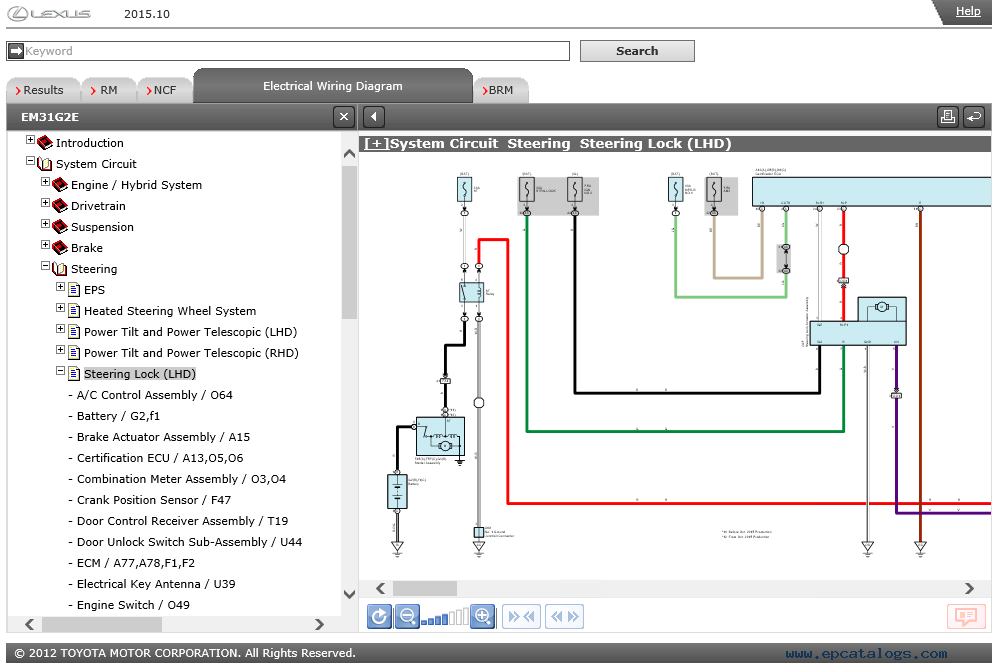Select Door Control Receiver Assembly / T19
The image size is (998, 670).
(x=183, y=520)
